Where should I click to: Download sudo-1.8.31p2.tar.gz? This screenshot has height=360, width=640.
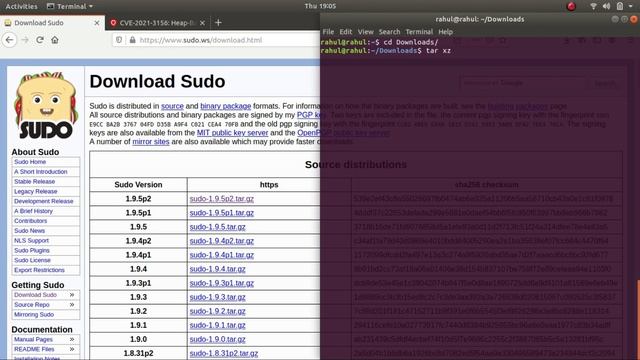(224, 353)
